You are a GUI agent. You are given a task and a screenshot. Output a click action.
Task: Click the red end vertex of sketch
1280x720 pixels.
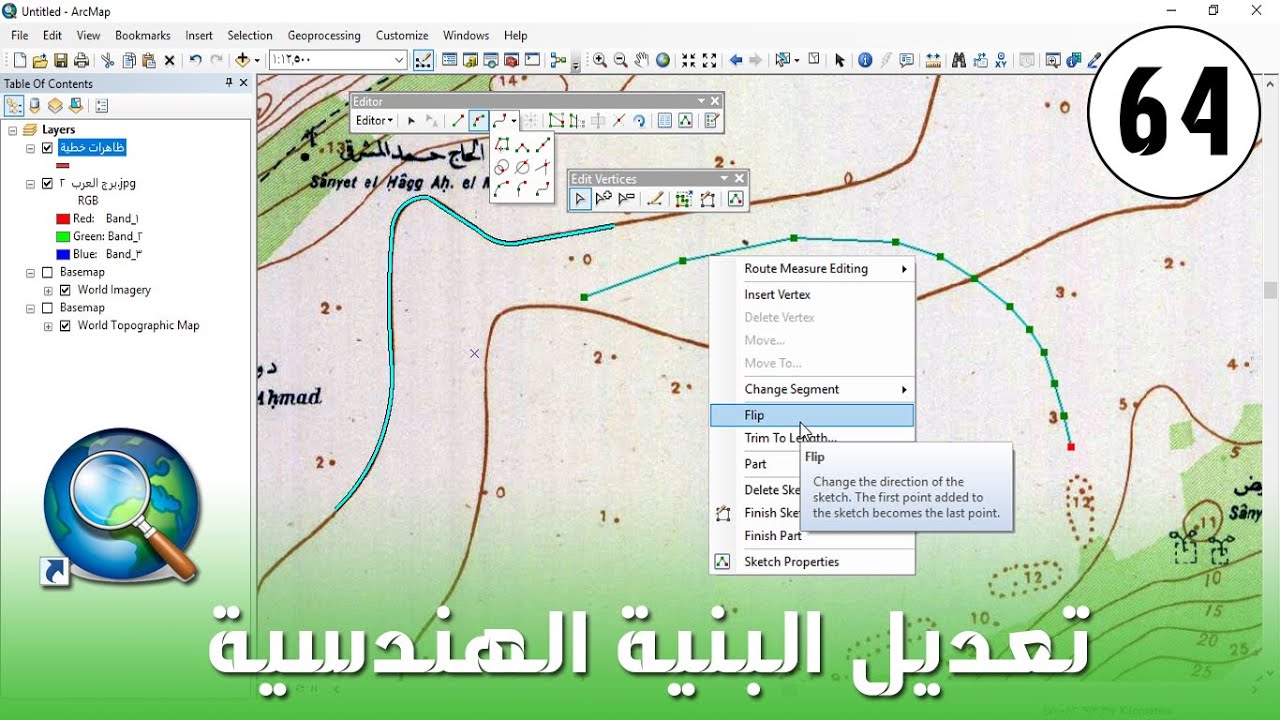tap(1071, 447)
